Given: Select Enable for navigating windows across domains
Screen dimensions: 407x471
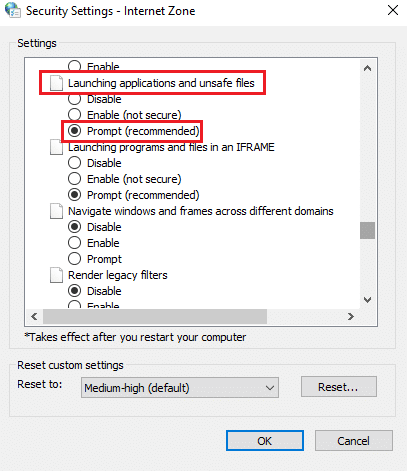Looking at the screenshot, I should [x=94, y=243].
